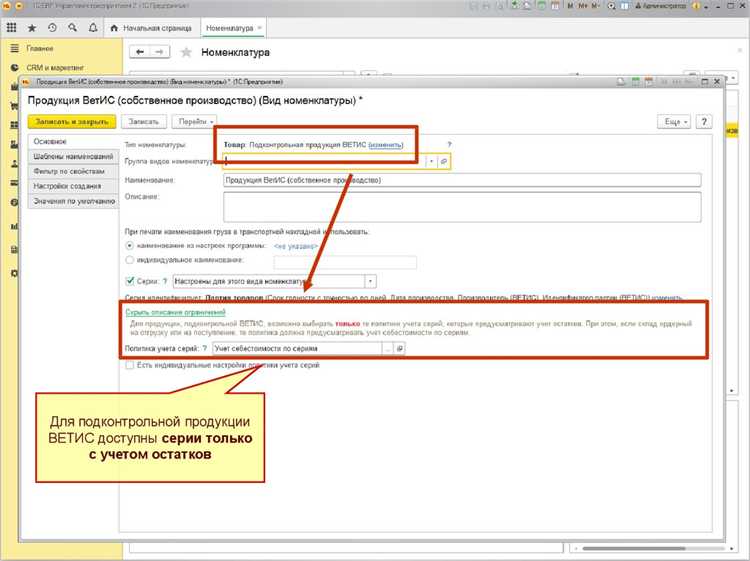This screenshot has height=561, width=750.
Task: Click the Записать и закрыть button
Action: [x=72, y=121]
